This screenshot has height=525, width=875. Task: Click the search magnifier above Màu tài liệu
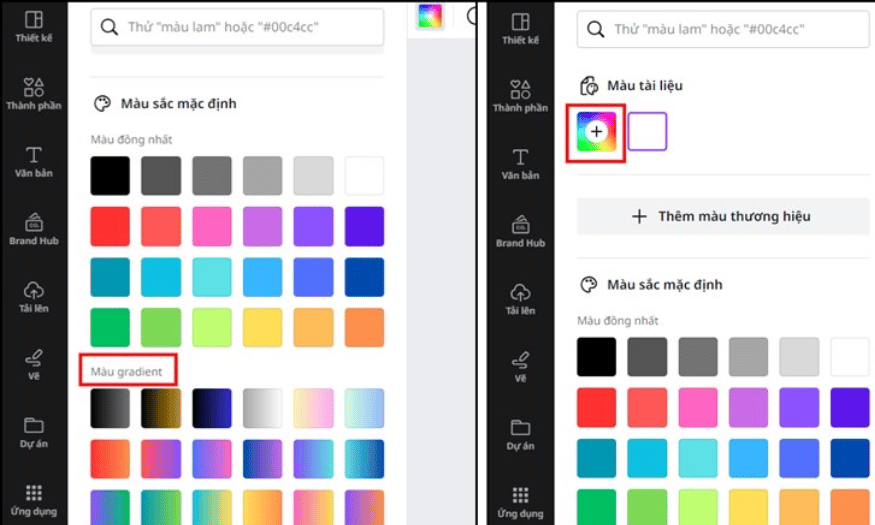tap(595, 29)
